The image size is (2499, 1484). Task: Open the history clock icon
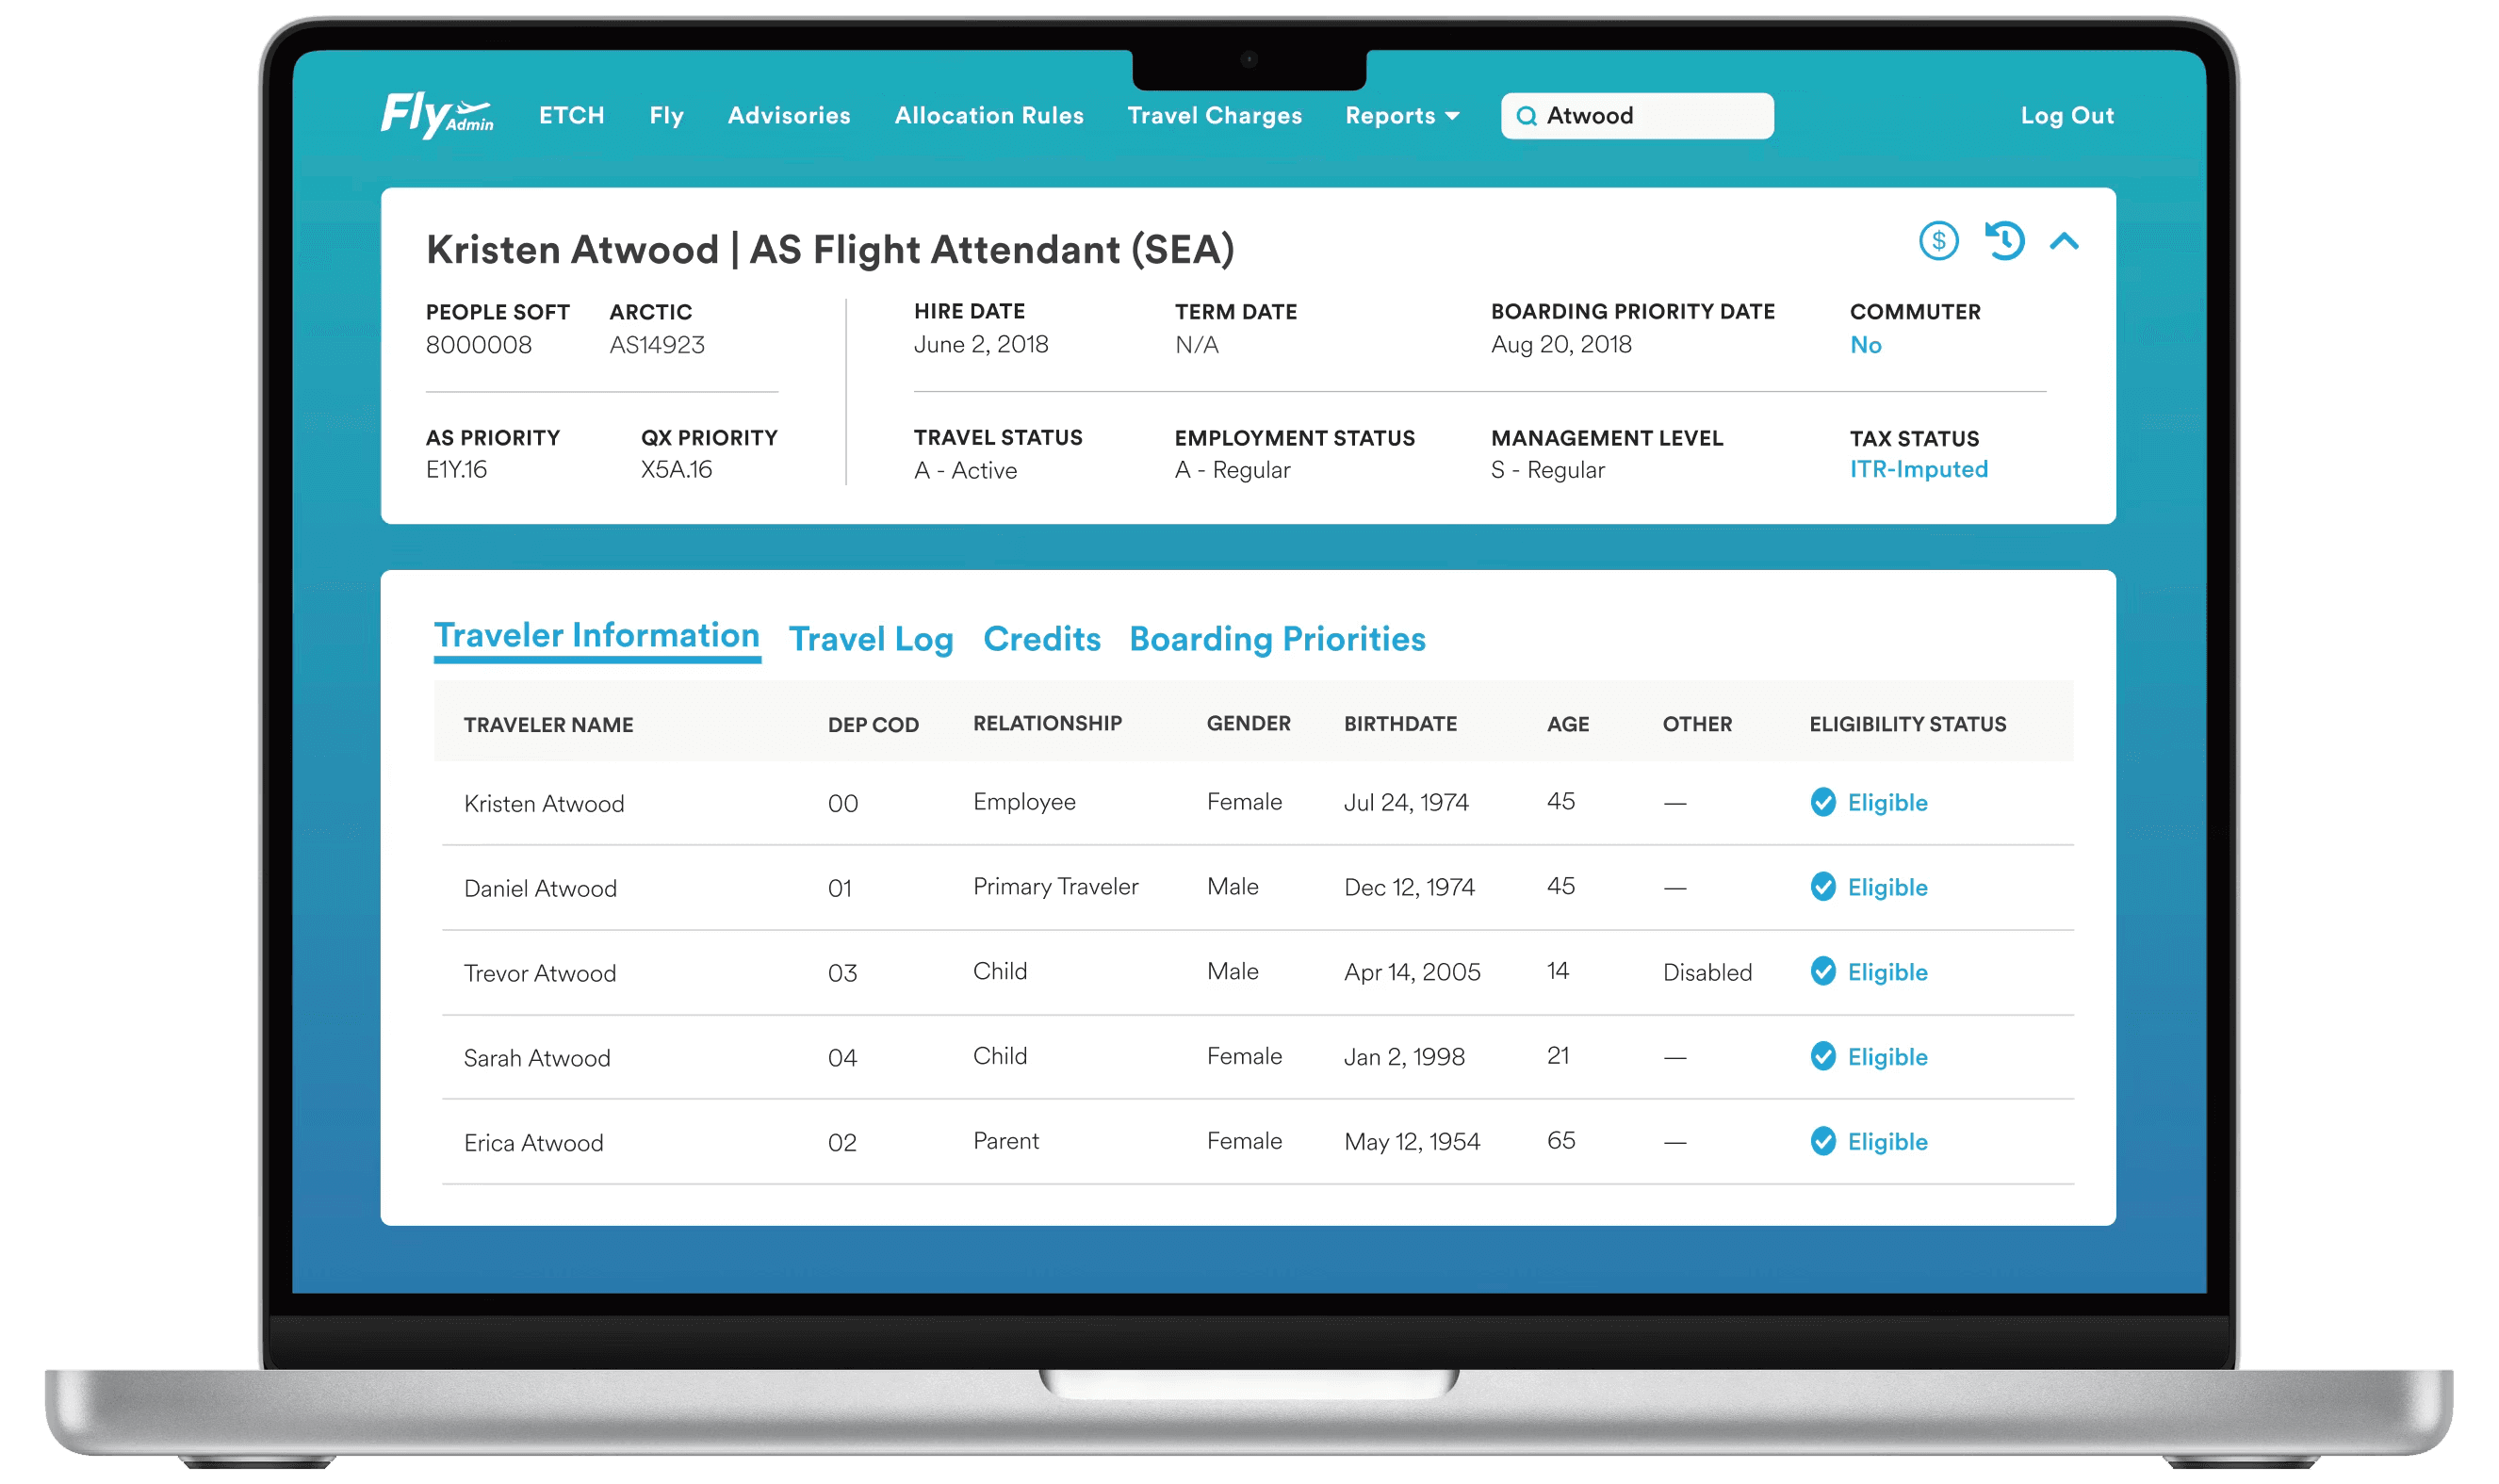pyautogui.click(x=2003, y=241)
